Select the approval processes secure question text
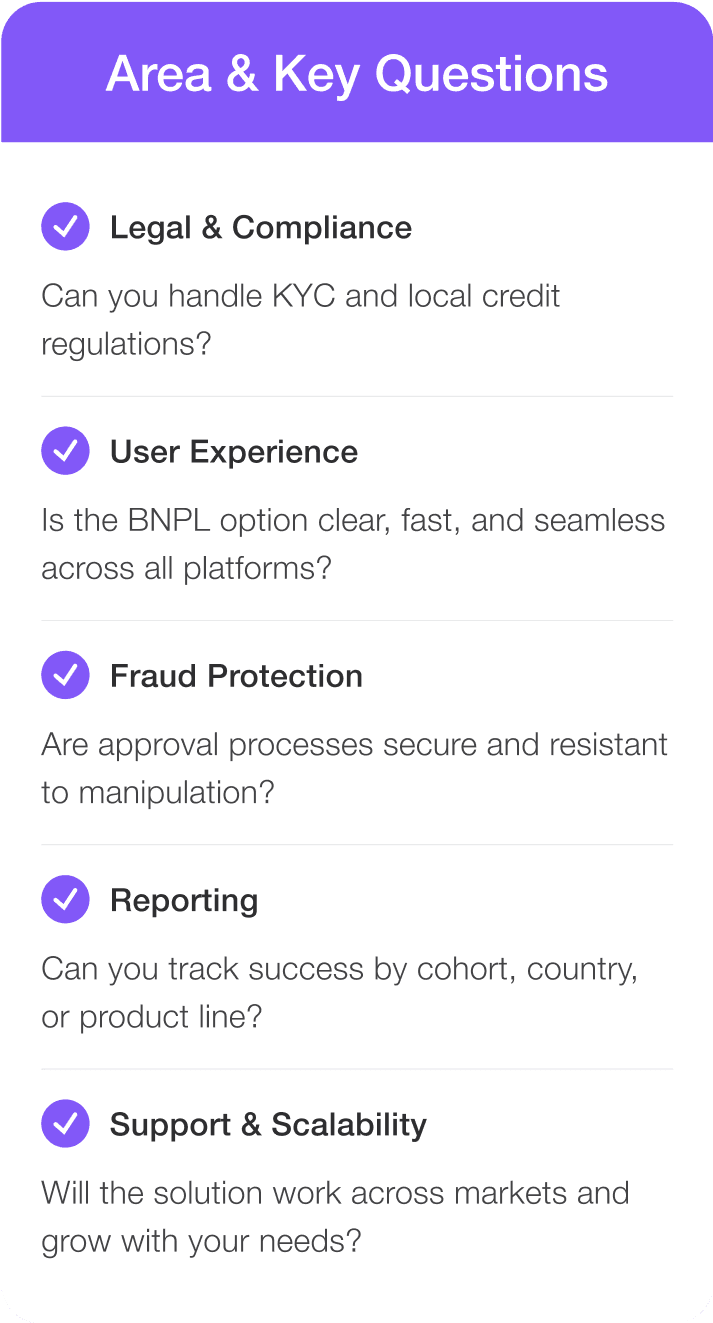Viewport: 713px width, 1323px height. pyautogui.click(x=354, y=768)
